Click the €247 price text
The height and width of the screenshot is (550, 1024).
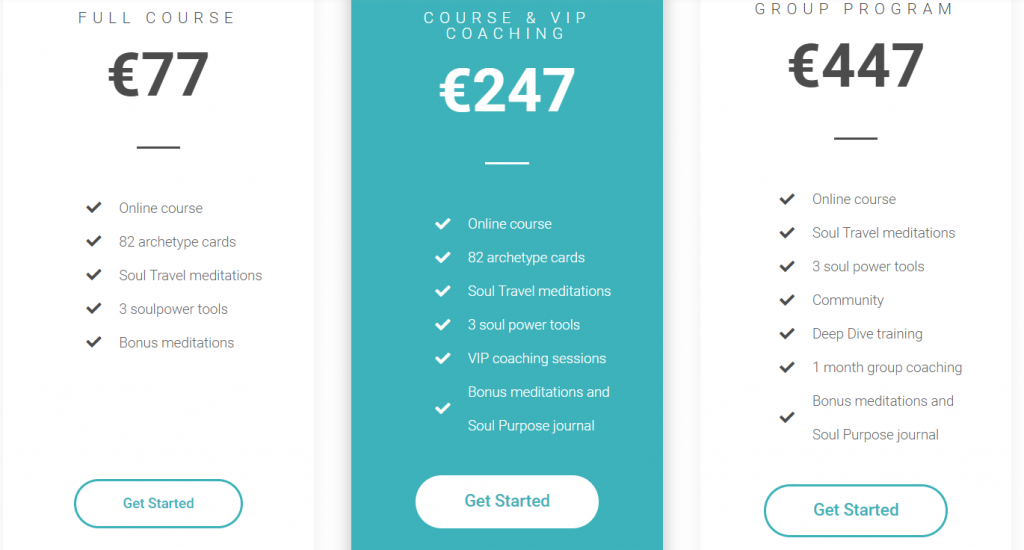click(507, 90)
